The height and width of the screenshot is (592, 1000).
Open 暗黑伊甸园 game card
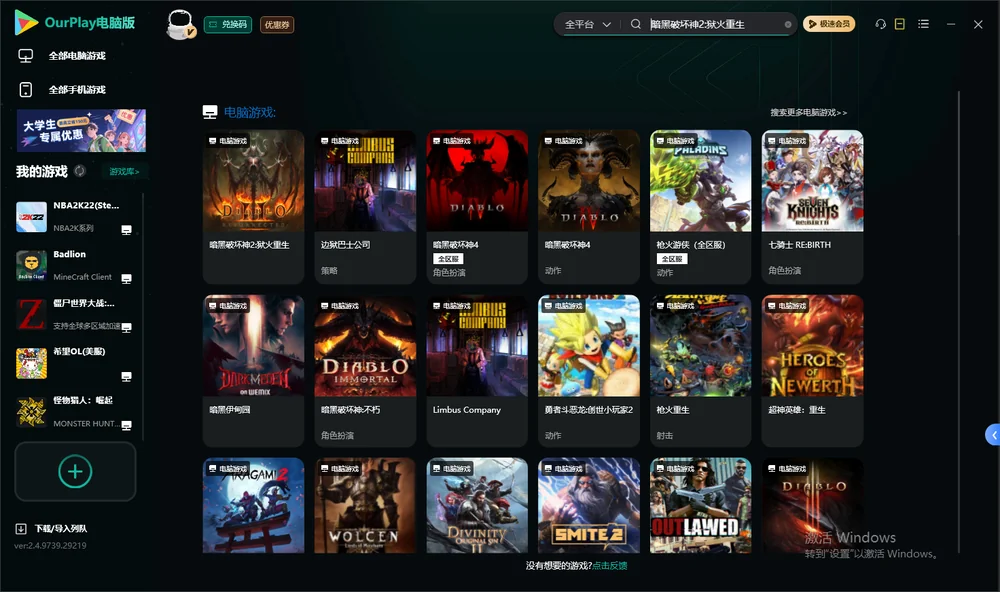pyautogui.click(x=253, y=371)
